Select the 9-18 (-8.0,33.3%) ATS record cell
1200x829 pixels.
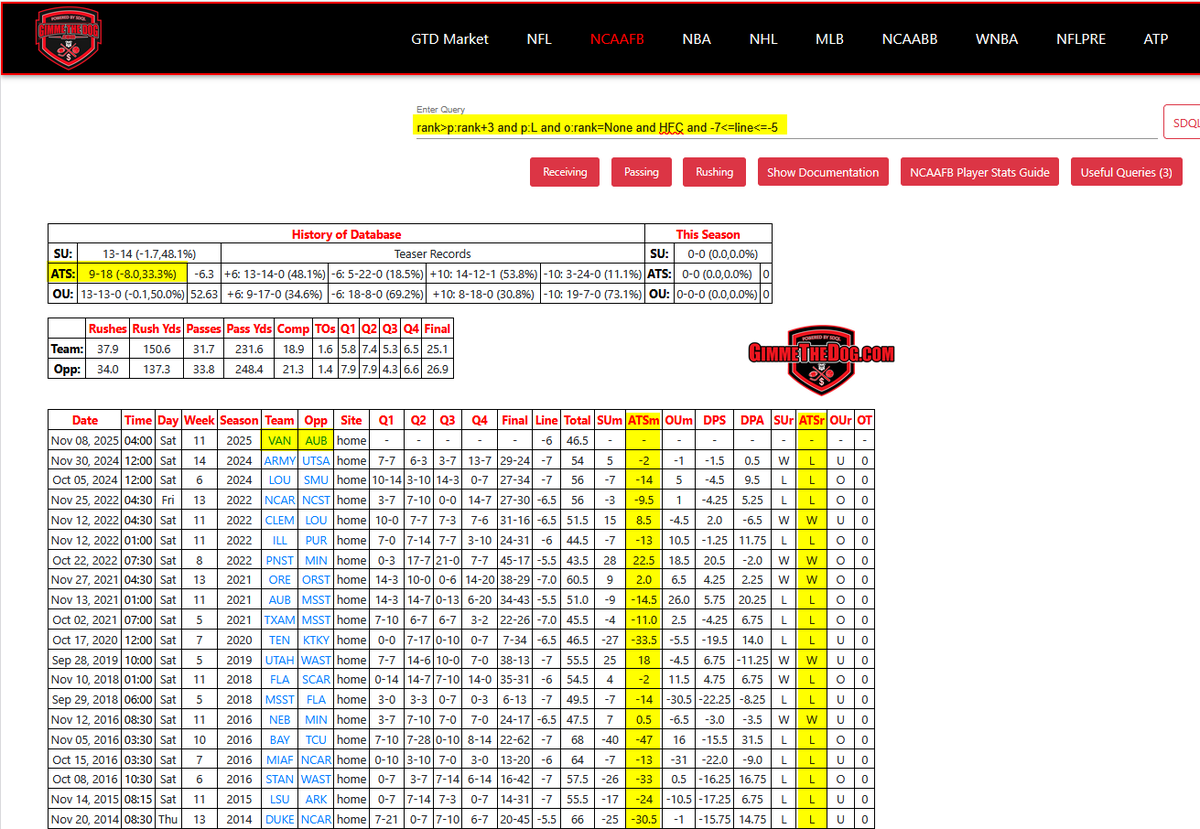click(x=134, y=273)
